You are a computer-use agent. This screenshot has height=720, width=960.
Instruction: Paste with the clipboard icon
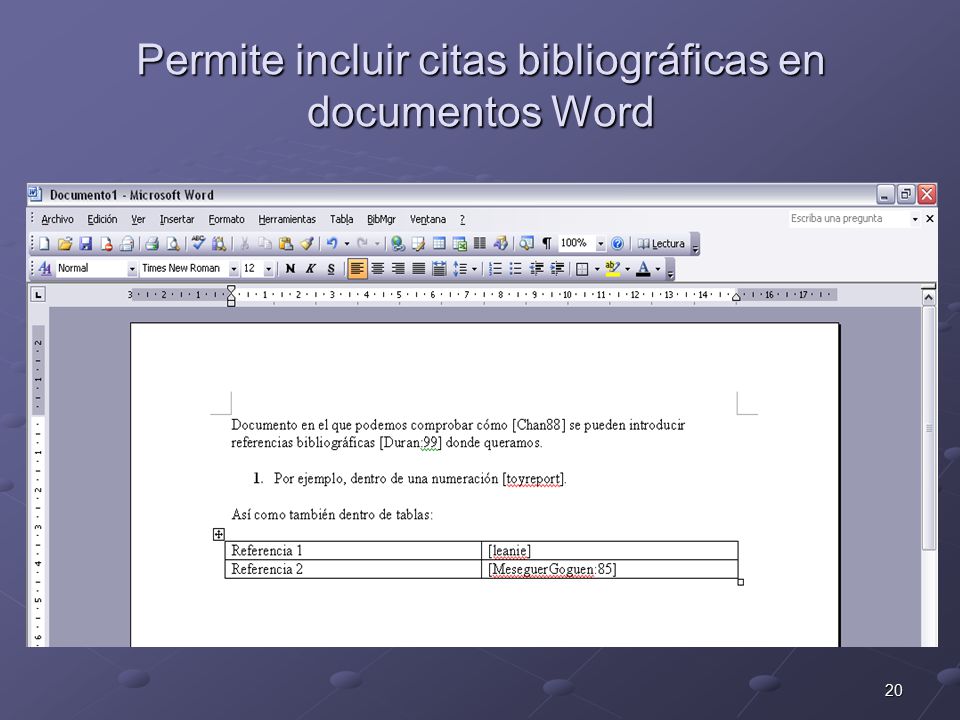click(x=285, y=244)
